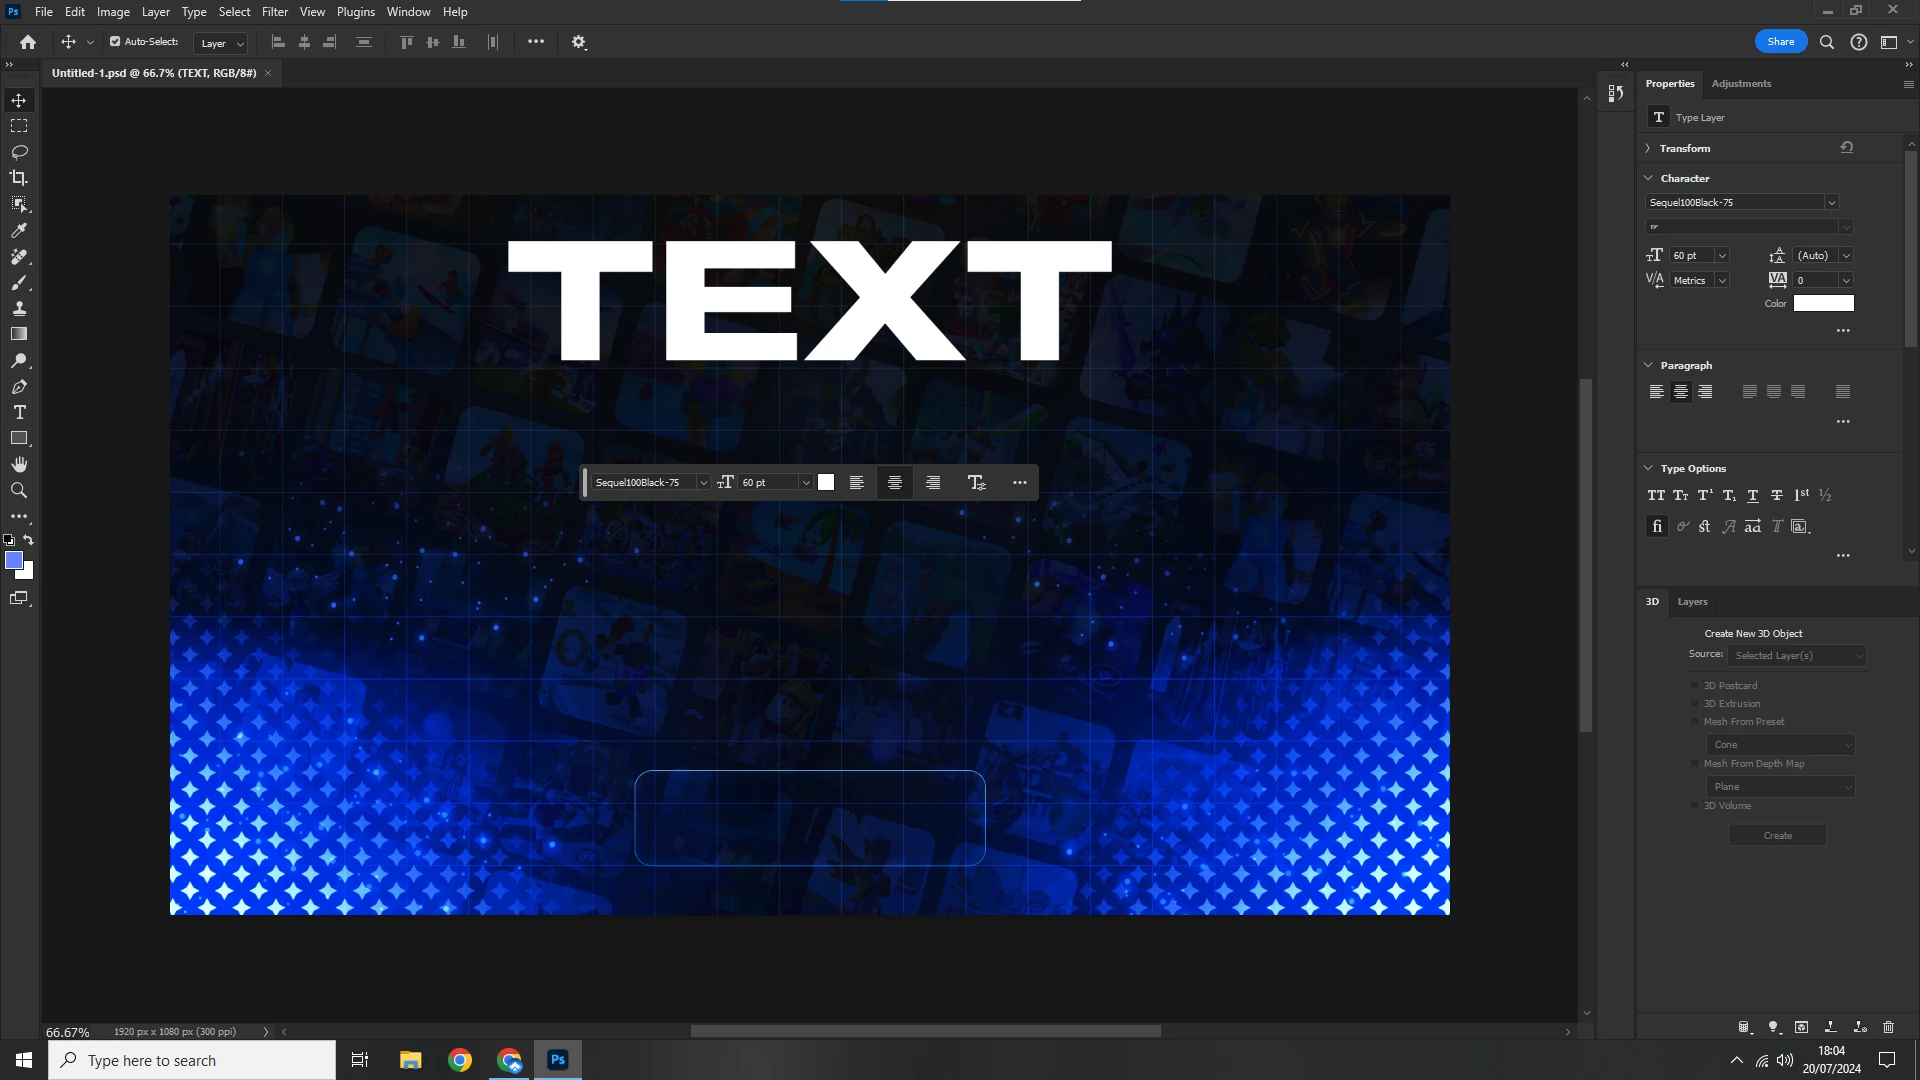Open the Sequel100Black-75 font dropdown in Properties
This screenshot has width=1920, height=1080.
click(1831, 202)
